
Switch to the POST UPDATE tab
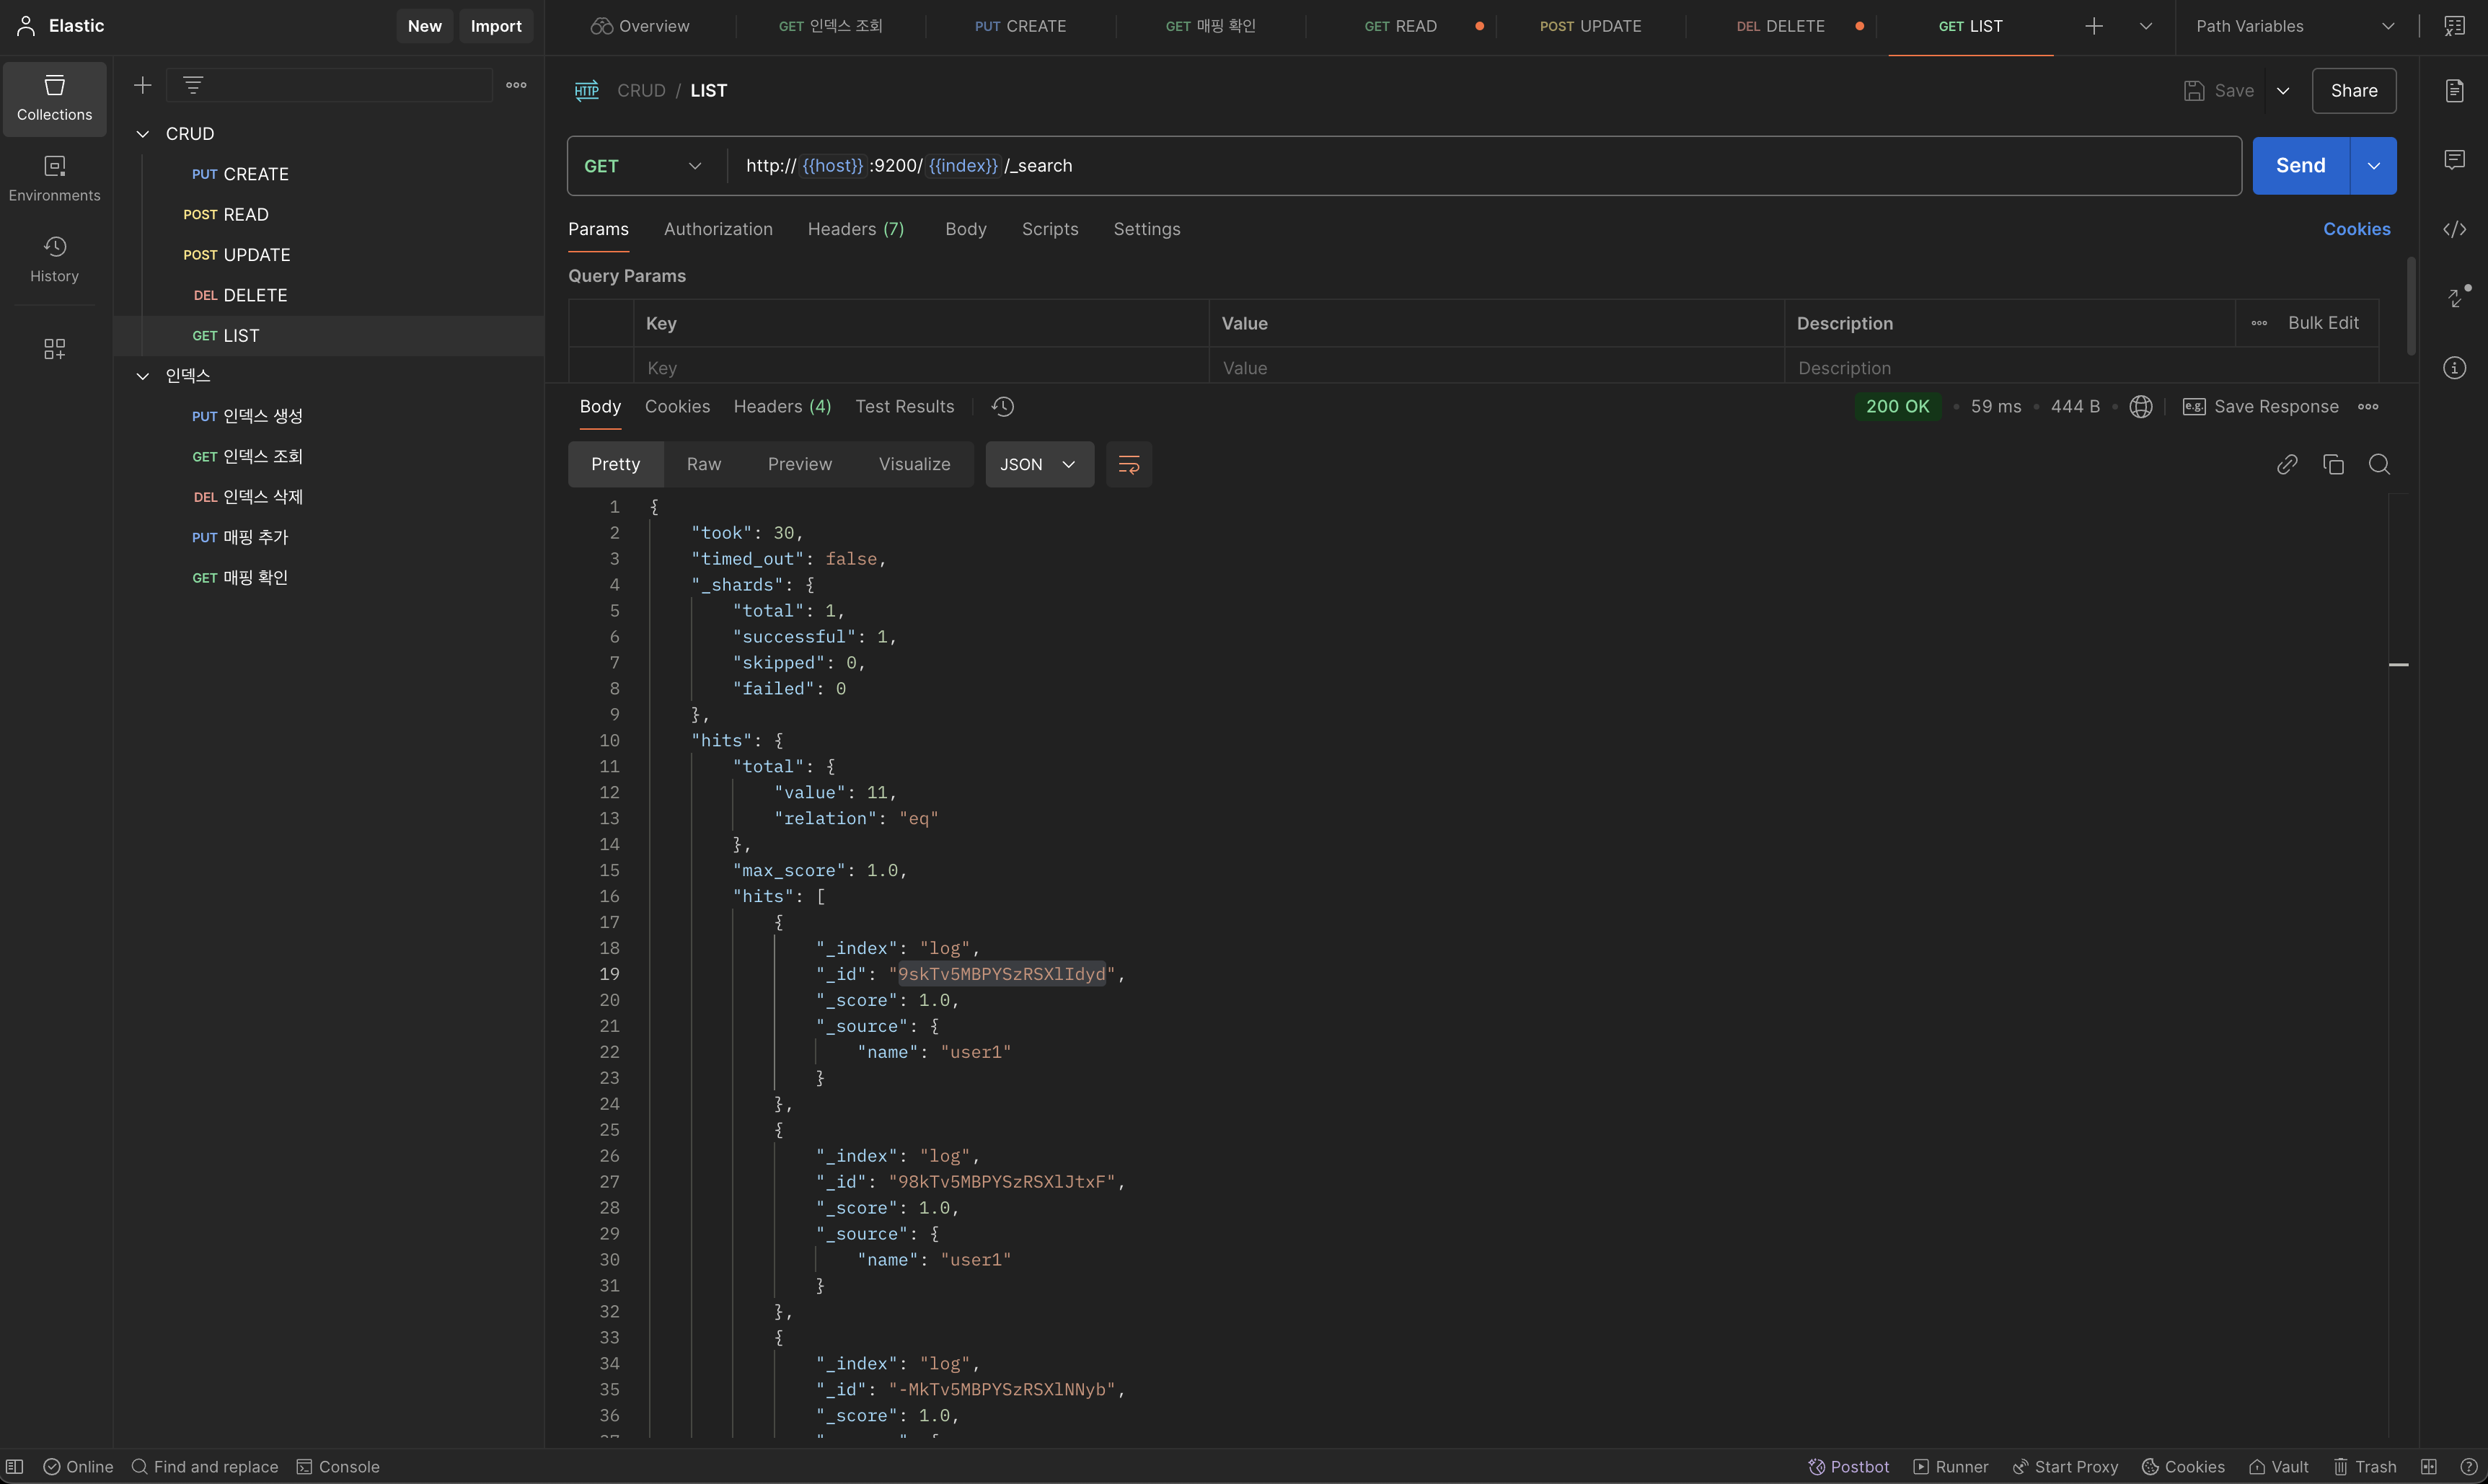coord(1590,26)
